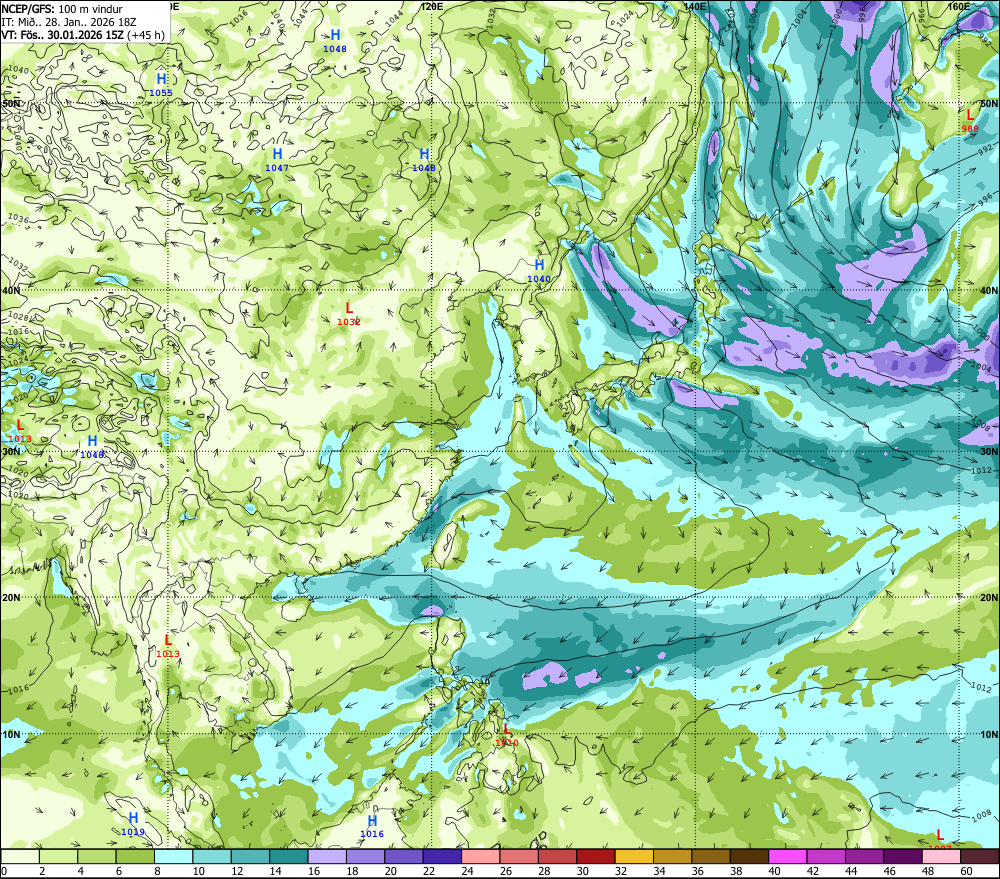Image resolution: width=1000 pixels, height=879 pixels.
Task: Click the valid time 'VT: Fös.. 30.01.2026 15Z'
Action: pyautogui.click(x=62, y=35)
